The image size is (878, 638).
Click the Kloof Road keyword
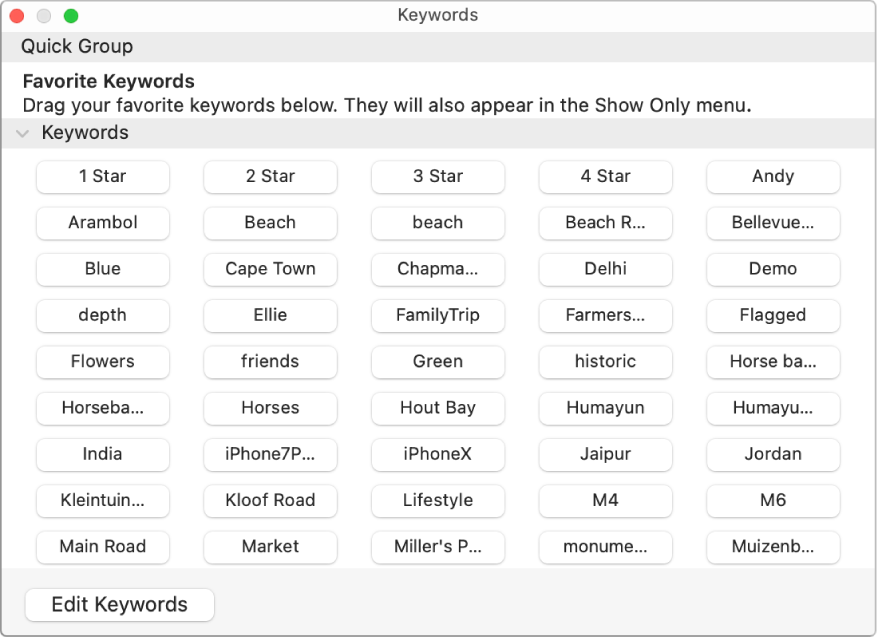tap(270, 501)
